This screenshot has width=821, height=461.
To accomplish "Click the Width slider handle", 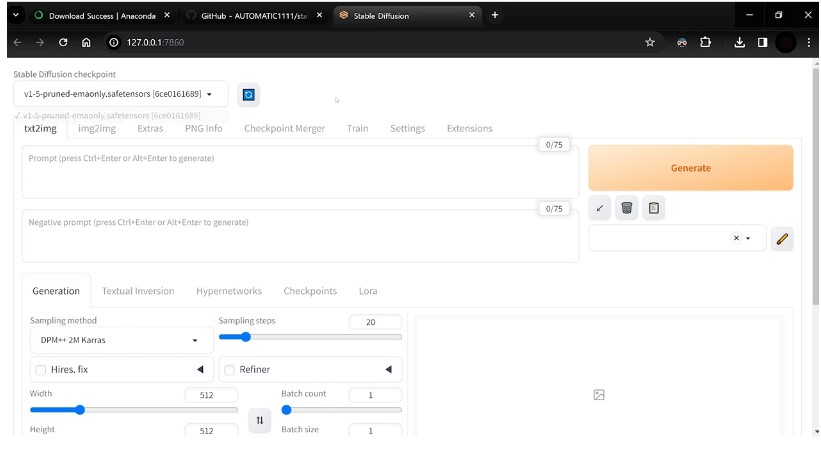I will (x=80, y=410).
